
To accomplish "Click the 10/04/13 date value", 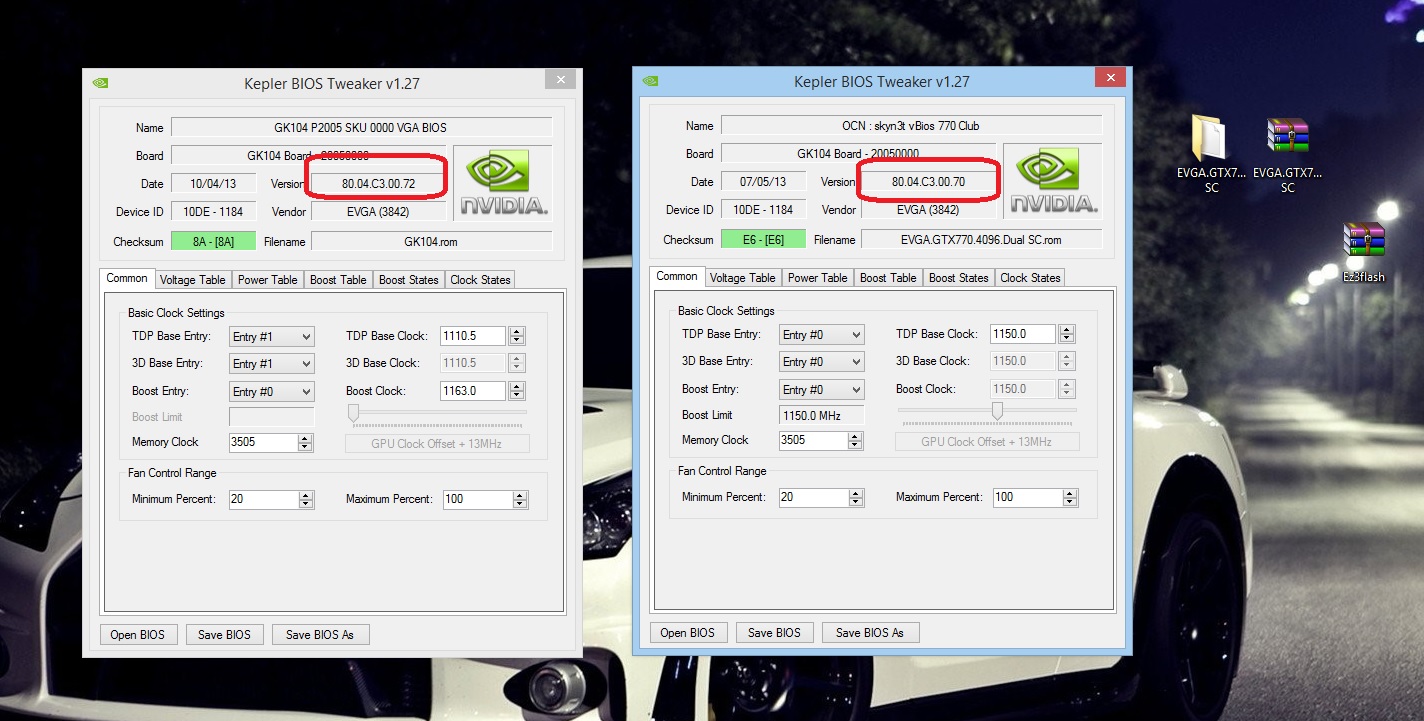I will [x=213, y=184].
